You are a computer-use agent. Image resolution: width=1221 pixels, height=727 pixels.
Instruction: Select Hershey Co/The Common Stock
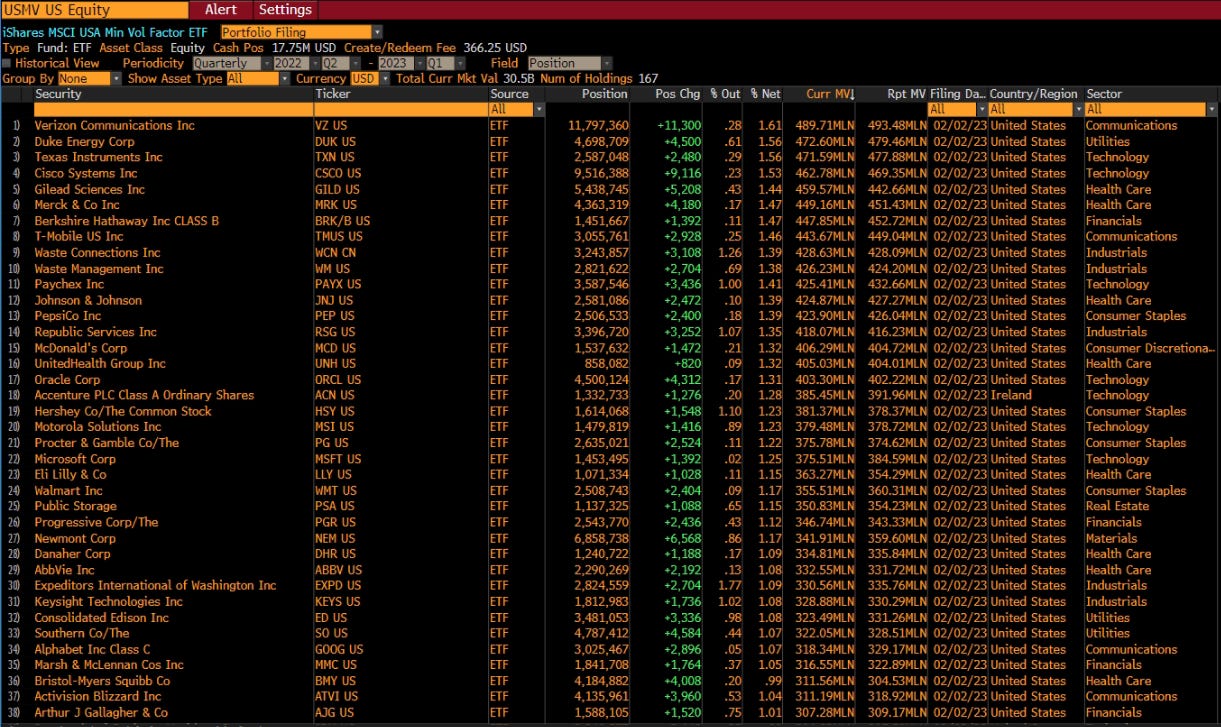pos(123,411)
